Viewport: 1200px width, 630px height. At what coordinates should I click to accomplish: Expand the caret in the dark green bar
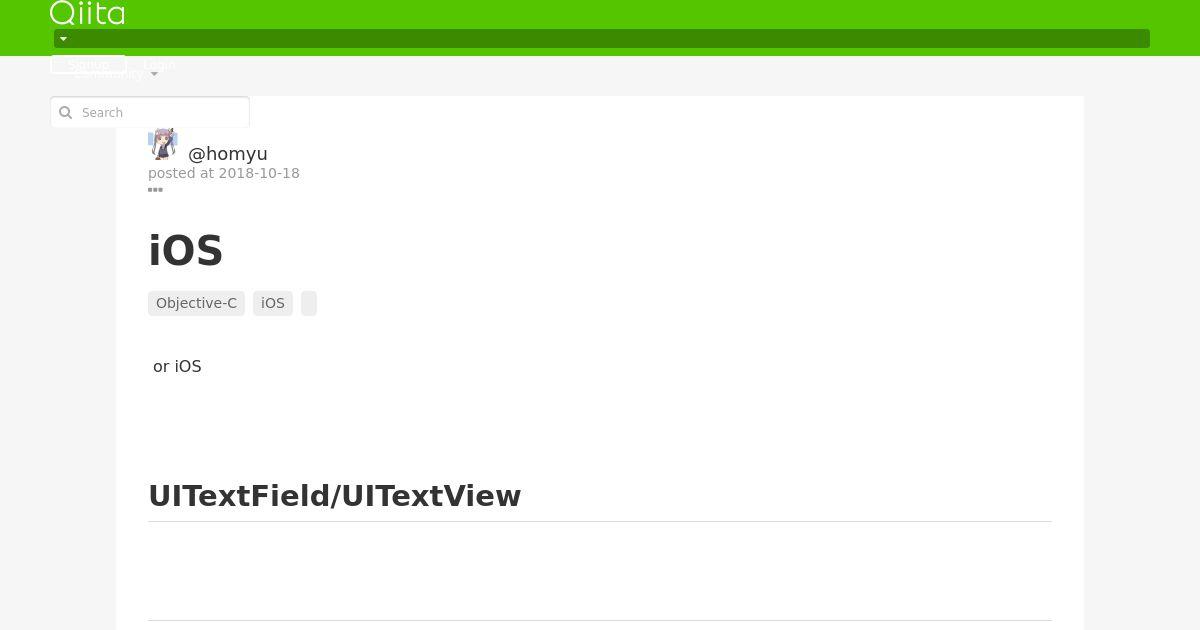tap(63, 39)
